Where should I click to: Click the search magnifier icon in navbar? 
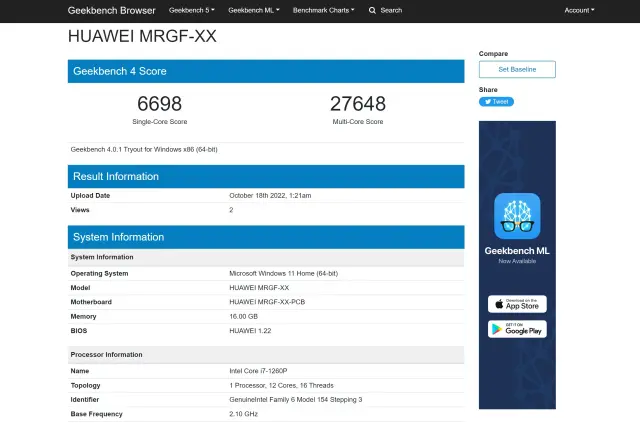tap(373, 10)
